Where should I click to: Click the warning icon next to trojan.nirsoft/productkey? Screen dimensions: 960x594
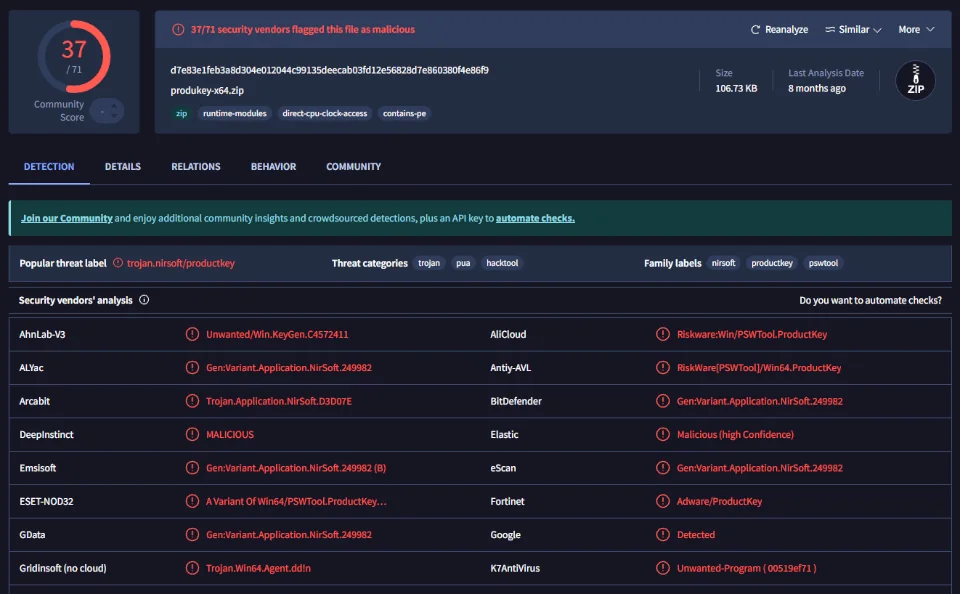click(x=118, y=263)
